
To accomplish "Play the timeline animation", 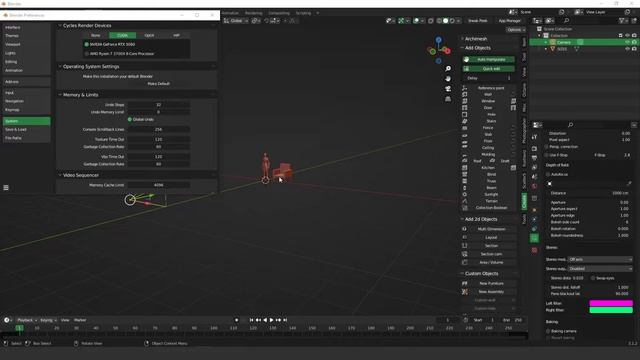I will pyautogui.click(x=271, y=320).
